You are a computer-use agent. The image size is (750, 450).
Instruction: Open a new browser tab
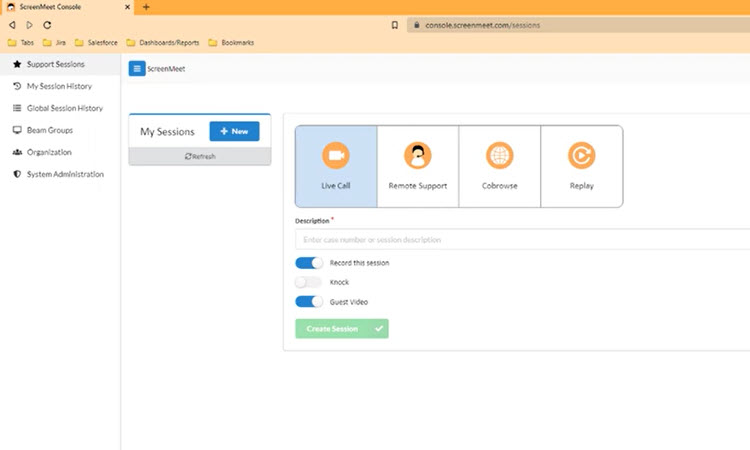coord(146,7)
